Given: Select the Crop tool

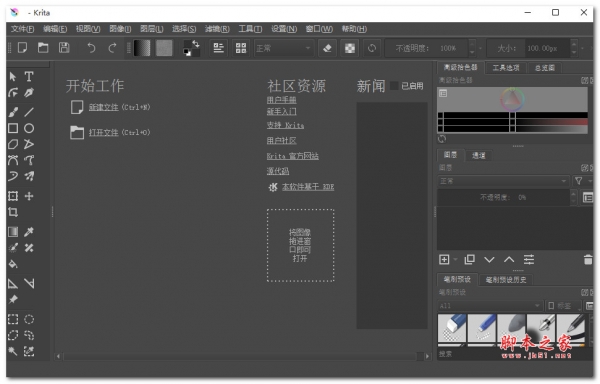Looking at the screenshot, I should pyautogui.click(x=13, y=212).
